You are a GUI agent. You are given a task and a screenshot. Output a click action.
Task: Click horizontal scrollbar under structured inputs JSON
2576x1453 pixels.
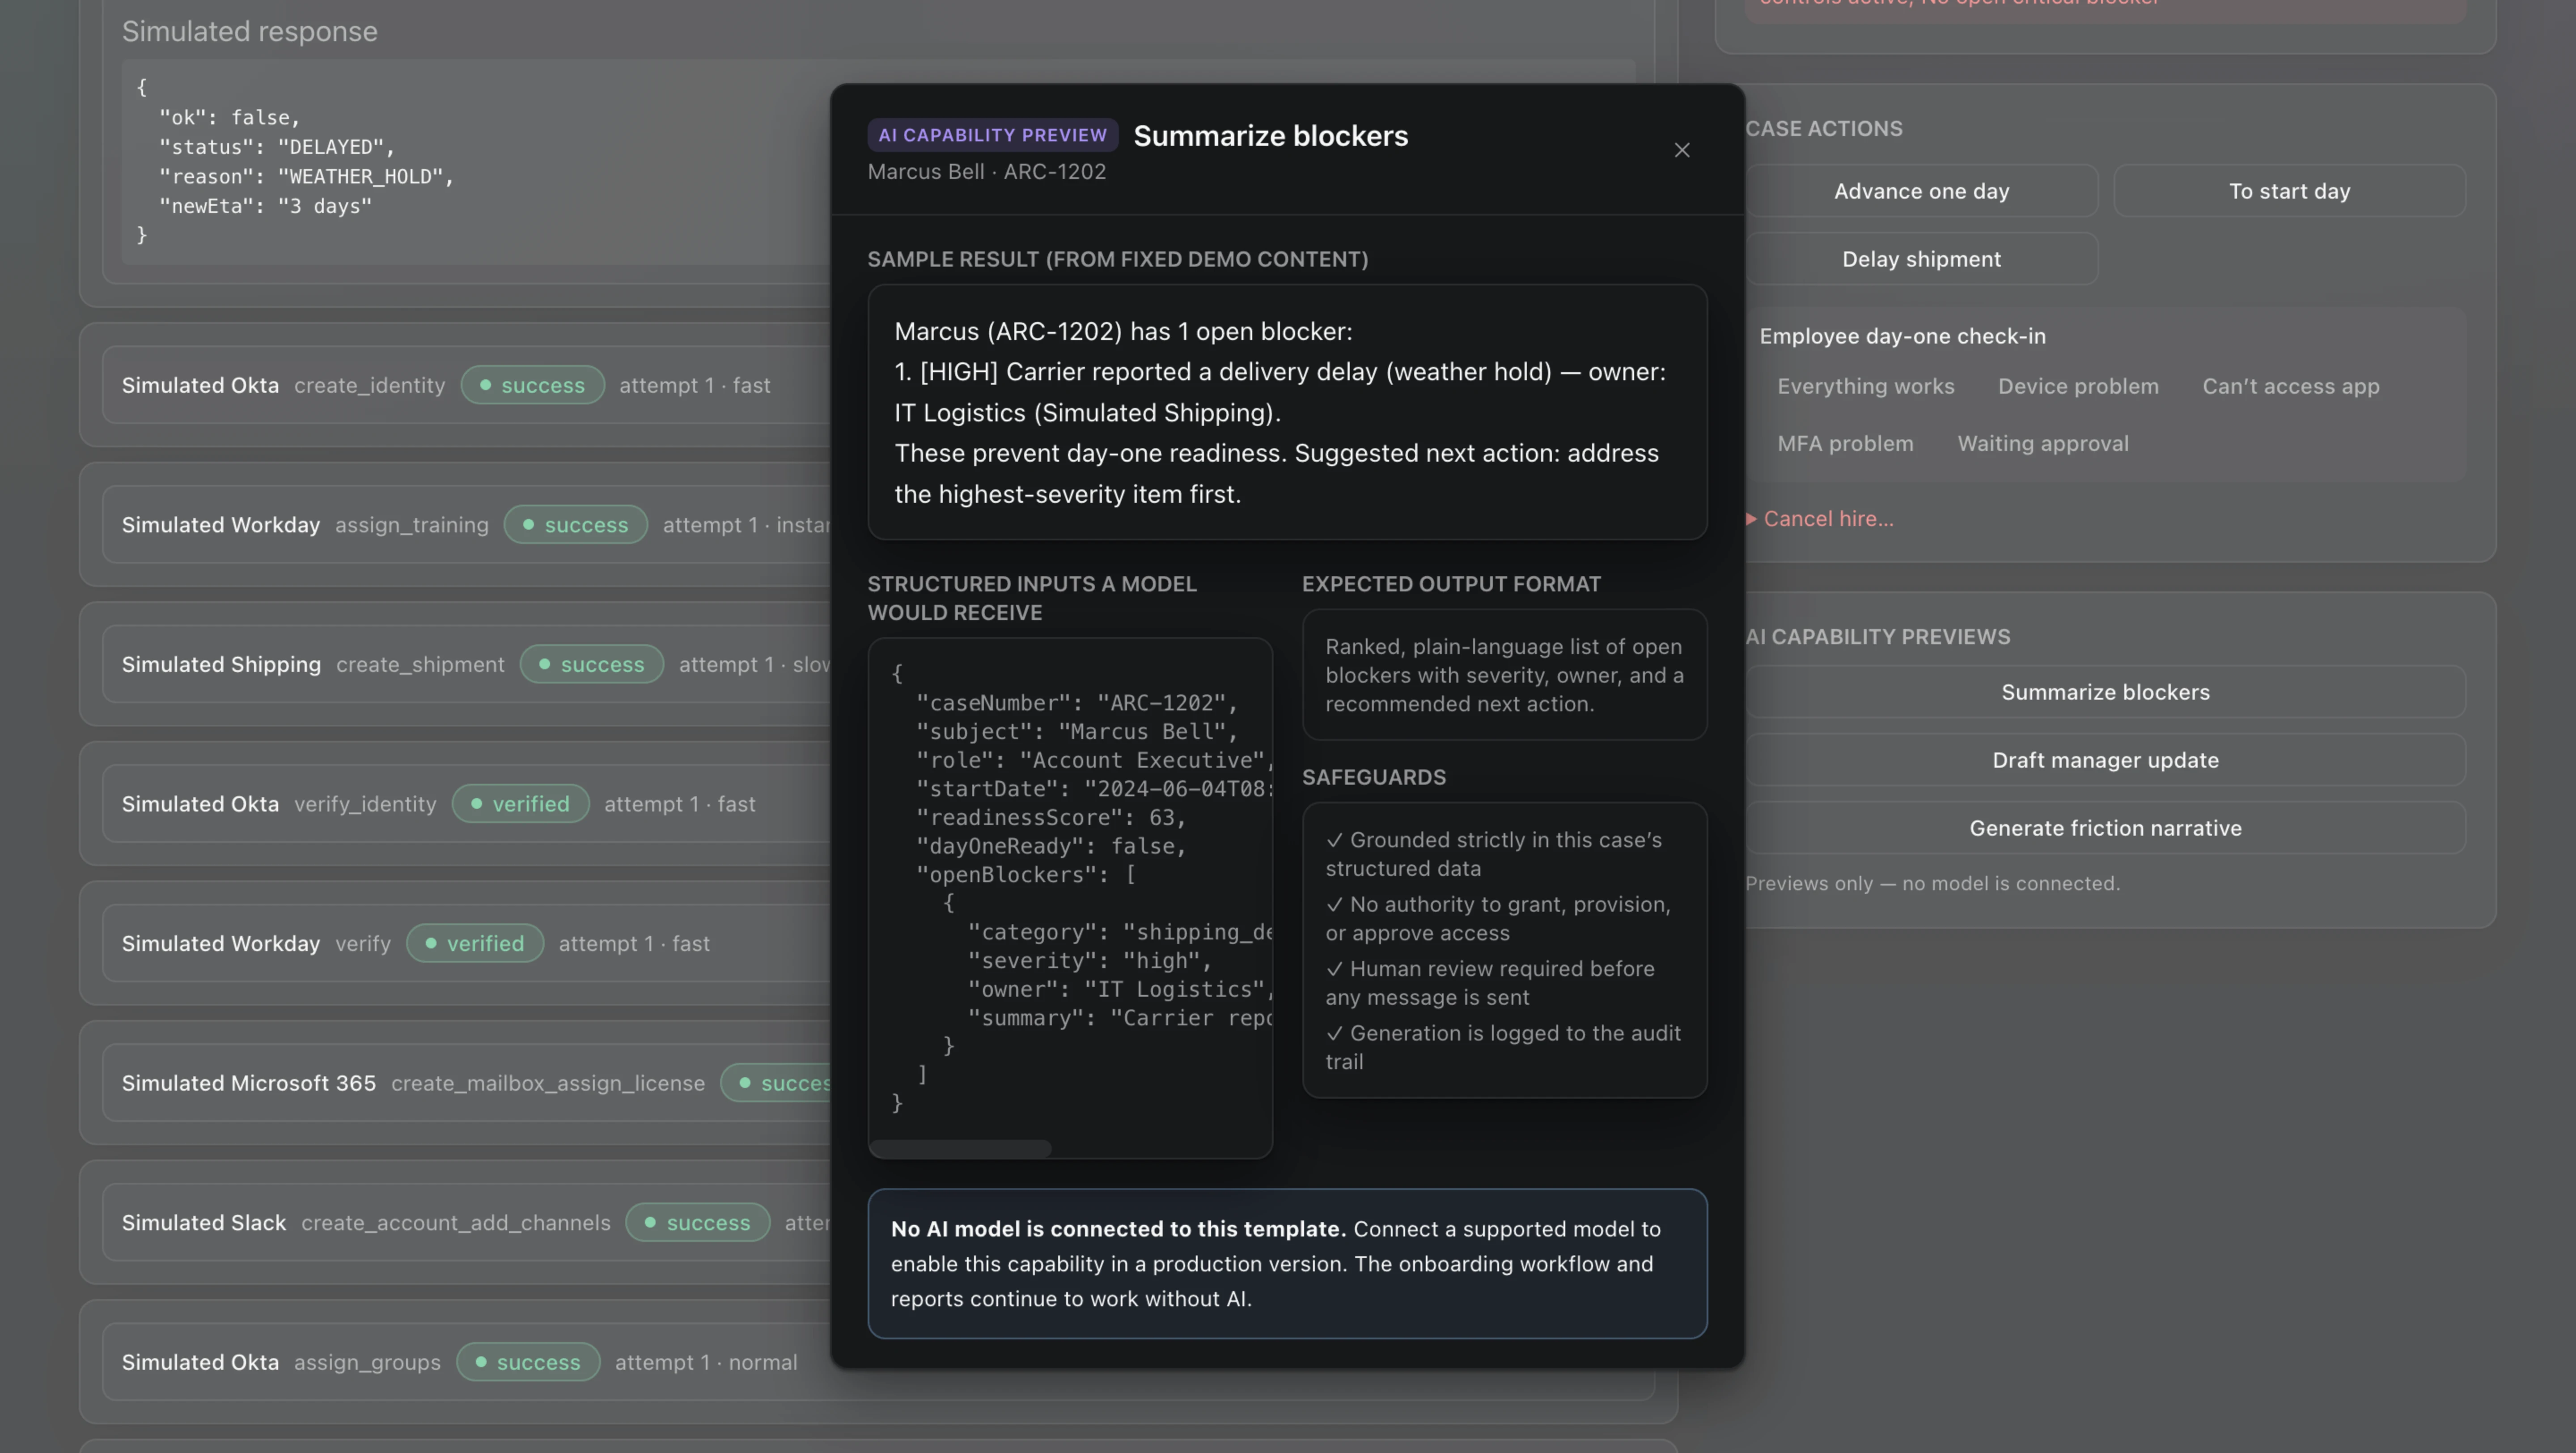coord(960,1148)
